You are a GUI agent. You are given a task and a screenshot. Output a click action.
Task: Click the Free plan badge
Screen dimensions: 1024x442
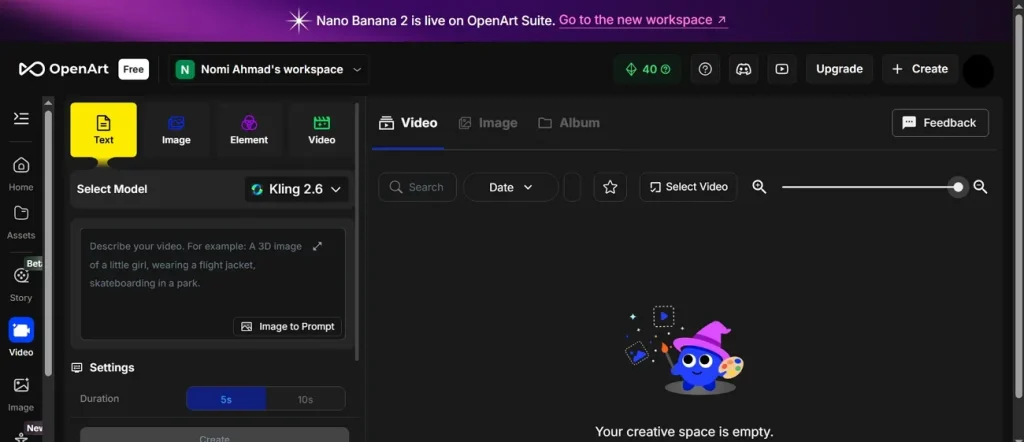(133, 69)
